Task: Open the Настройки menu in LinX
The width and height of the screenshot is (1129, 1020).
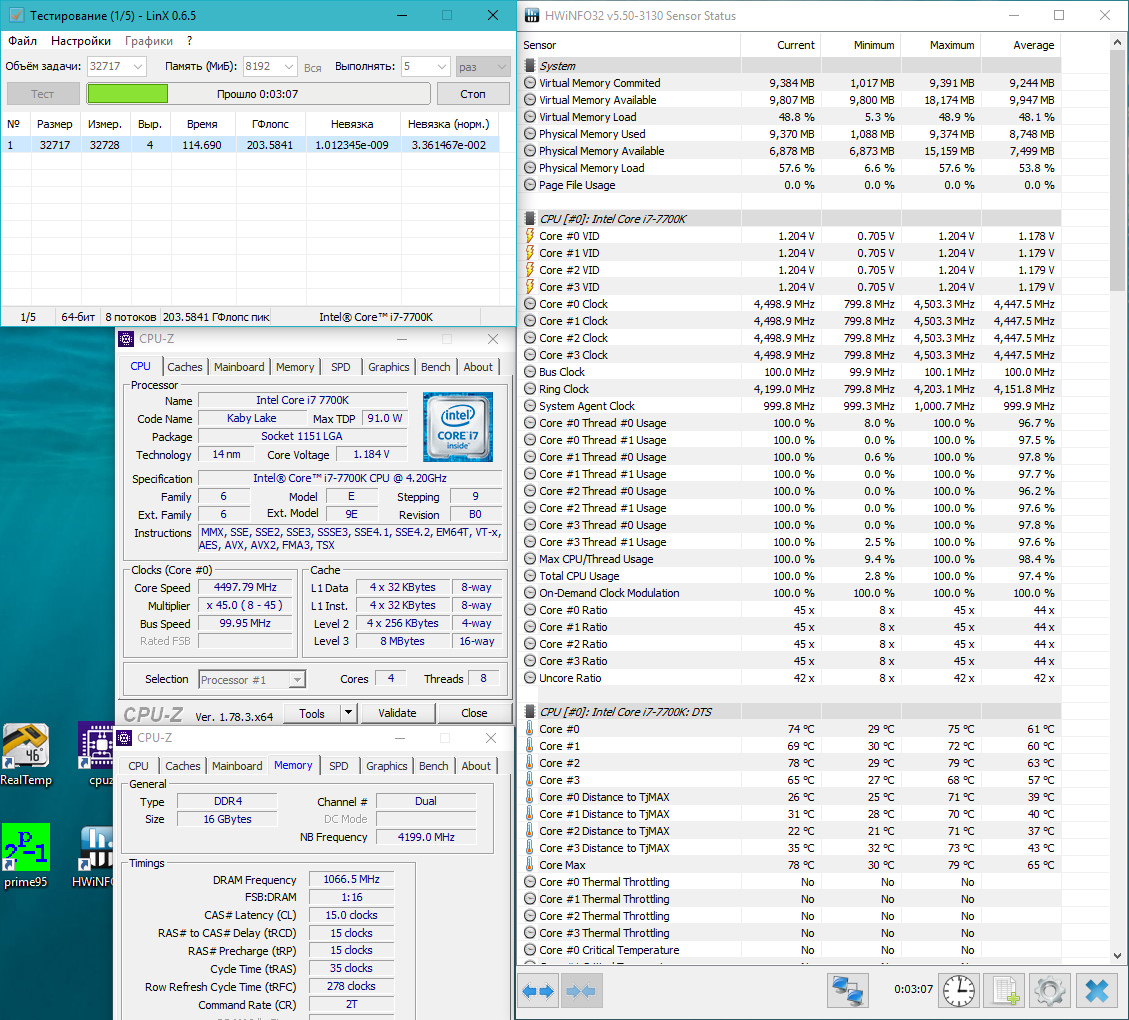Action: pos(81,41)
